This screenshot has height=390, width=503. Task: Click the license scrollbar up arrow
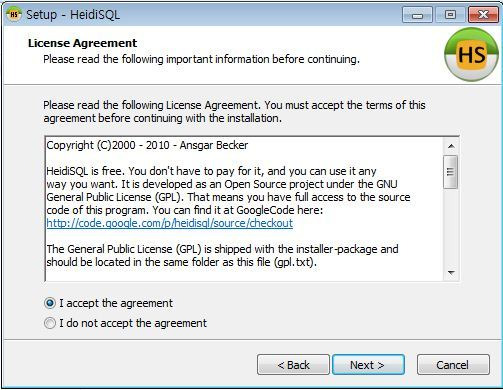[x=451, y=146]
